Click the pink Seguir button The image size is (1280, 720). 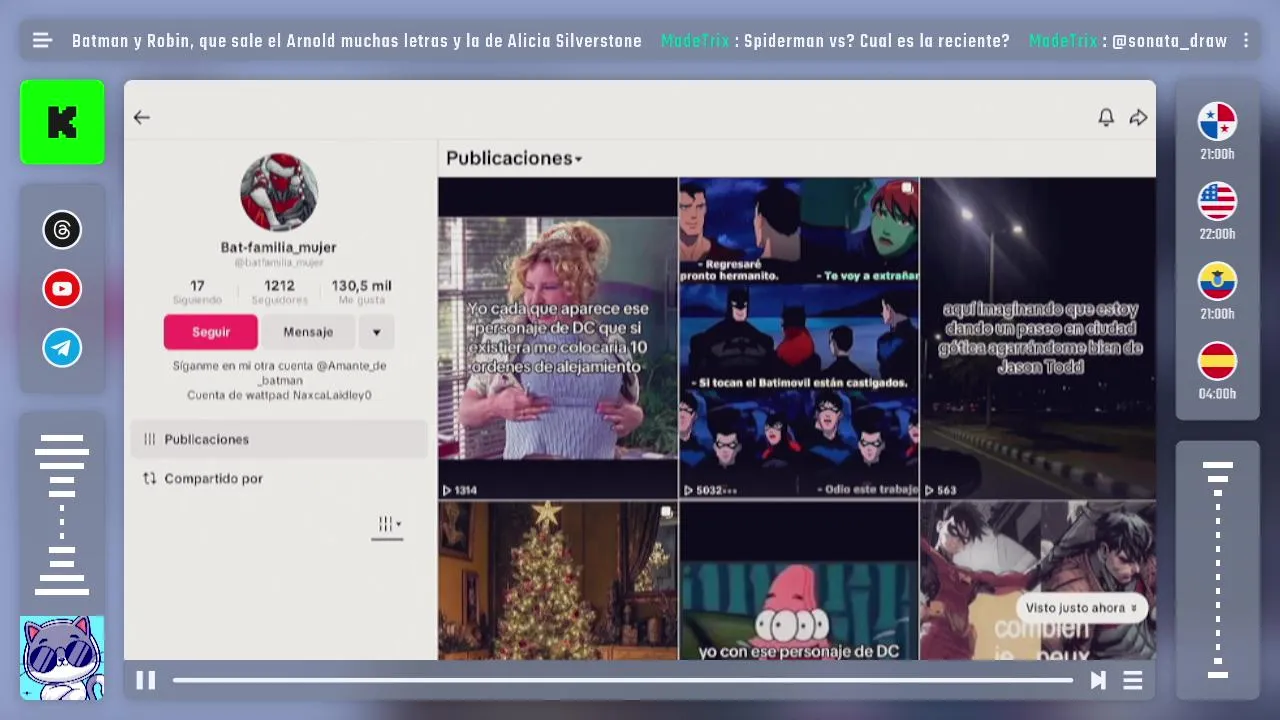[211, 332]
